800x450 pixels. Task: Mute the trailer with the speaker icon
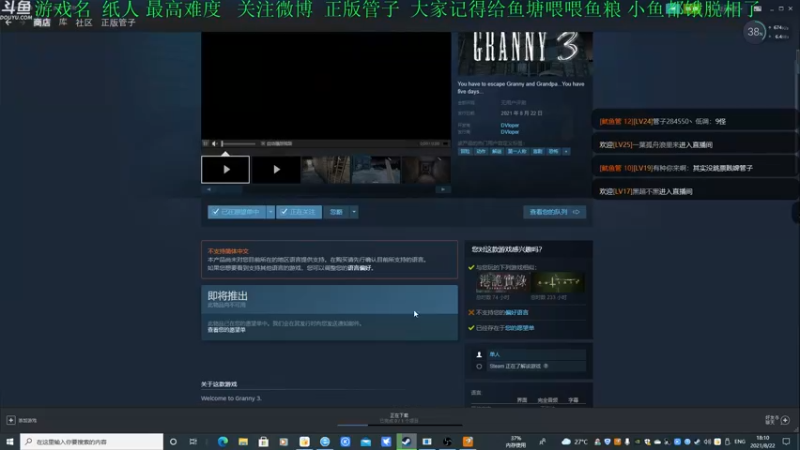[214, 144]
